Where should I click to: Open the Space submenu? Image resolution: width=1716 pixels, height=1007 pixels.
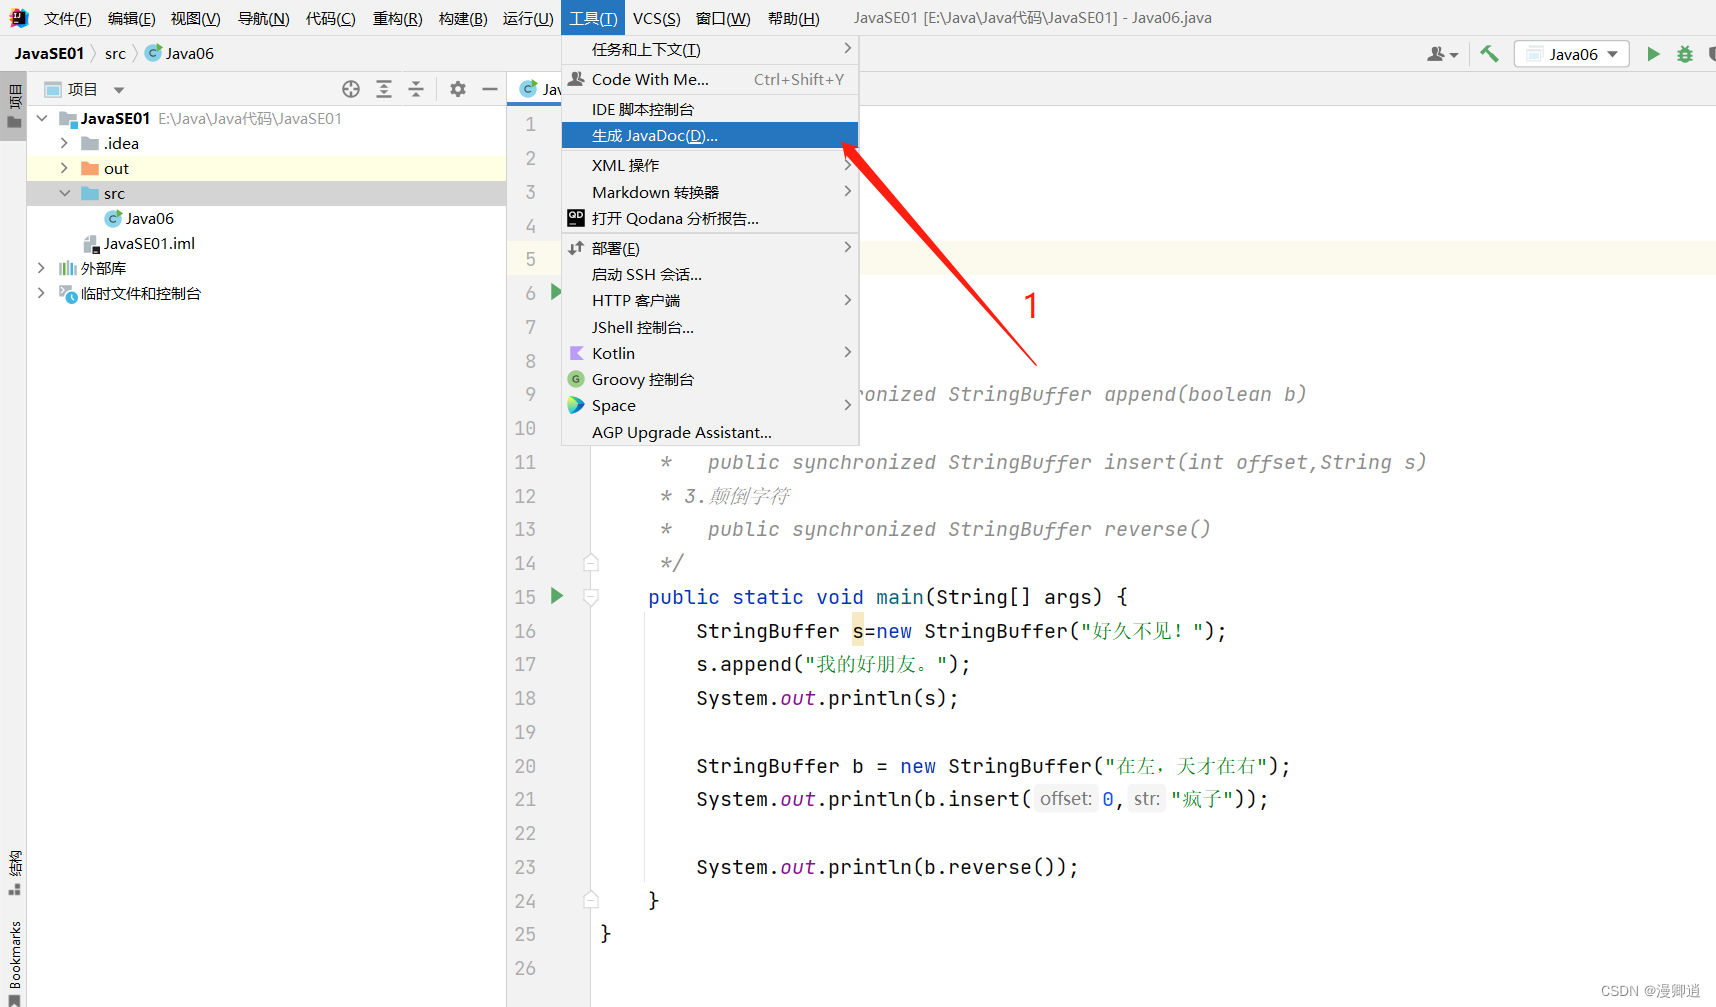point(710,405)
